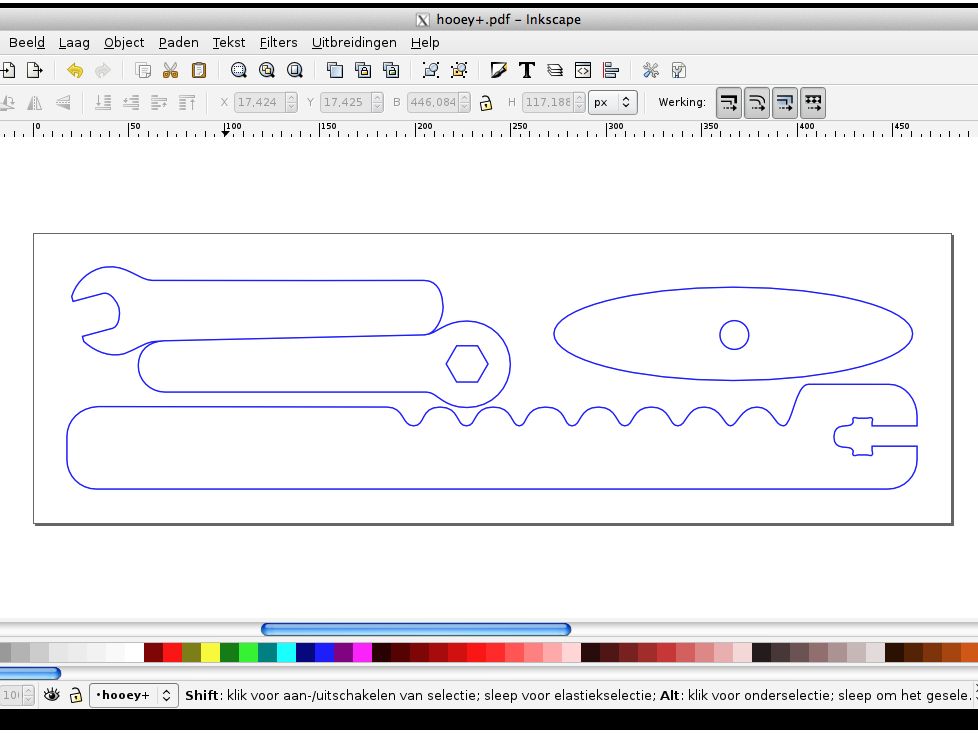Create a clone icon

coord(363,70)
